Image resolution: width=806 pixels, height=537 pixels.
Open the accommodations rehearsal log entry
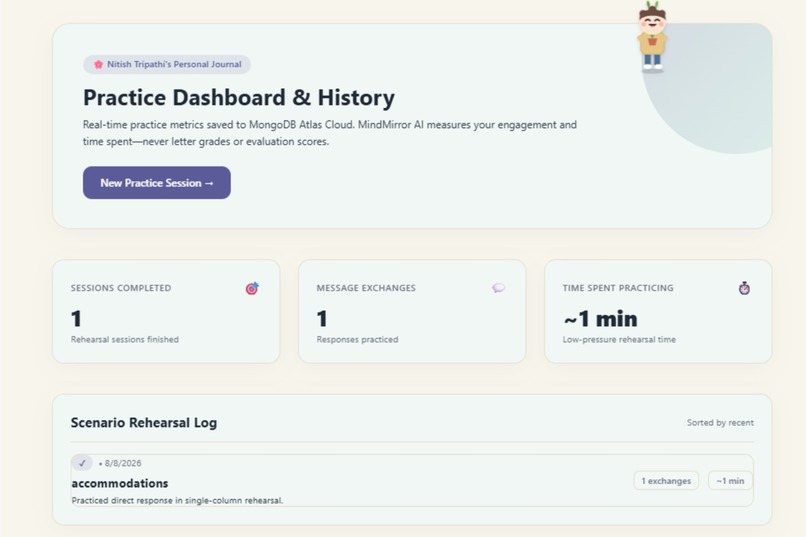(412, 480)
